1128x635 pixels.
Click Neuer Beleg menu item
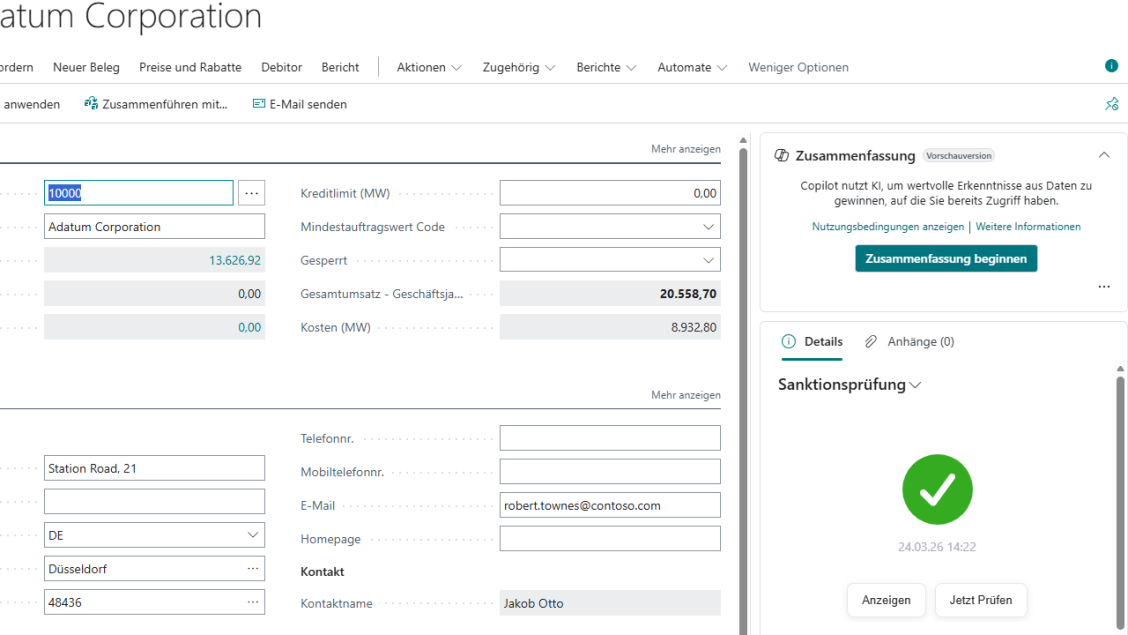[86, 67]
